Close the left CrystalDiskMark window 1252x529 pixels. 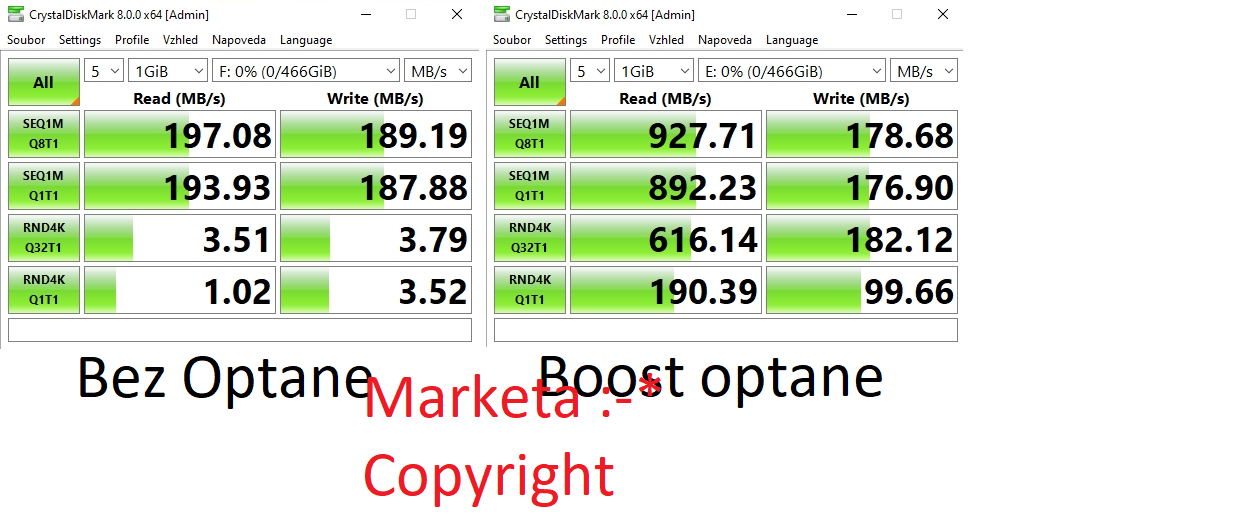point(457,14)
